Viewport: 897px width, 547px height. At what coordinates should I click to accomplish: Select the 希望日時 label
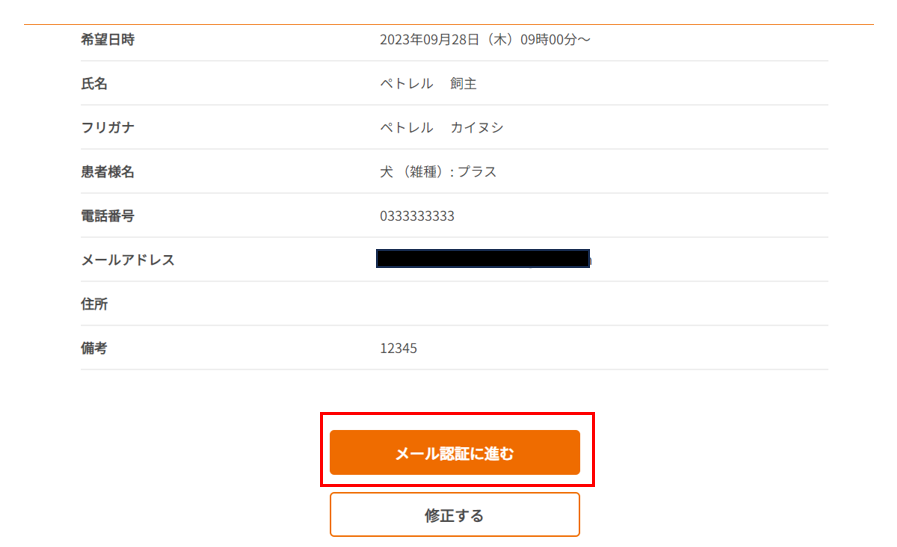click(107, 40)
